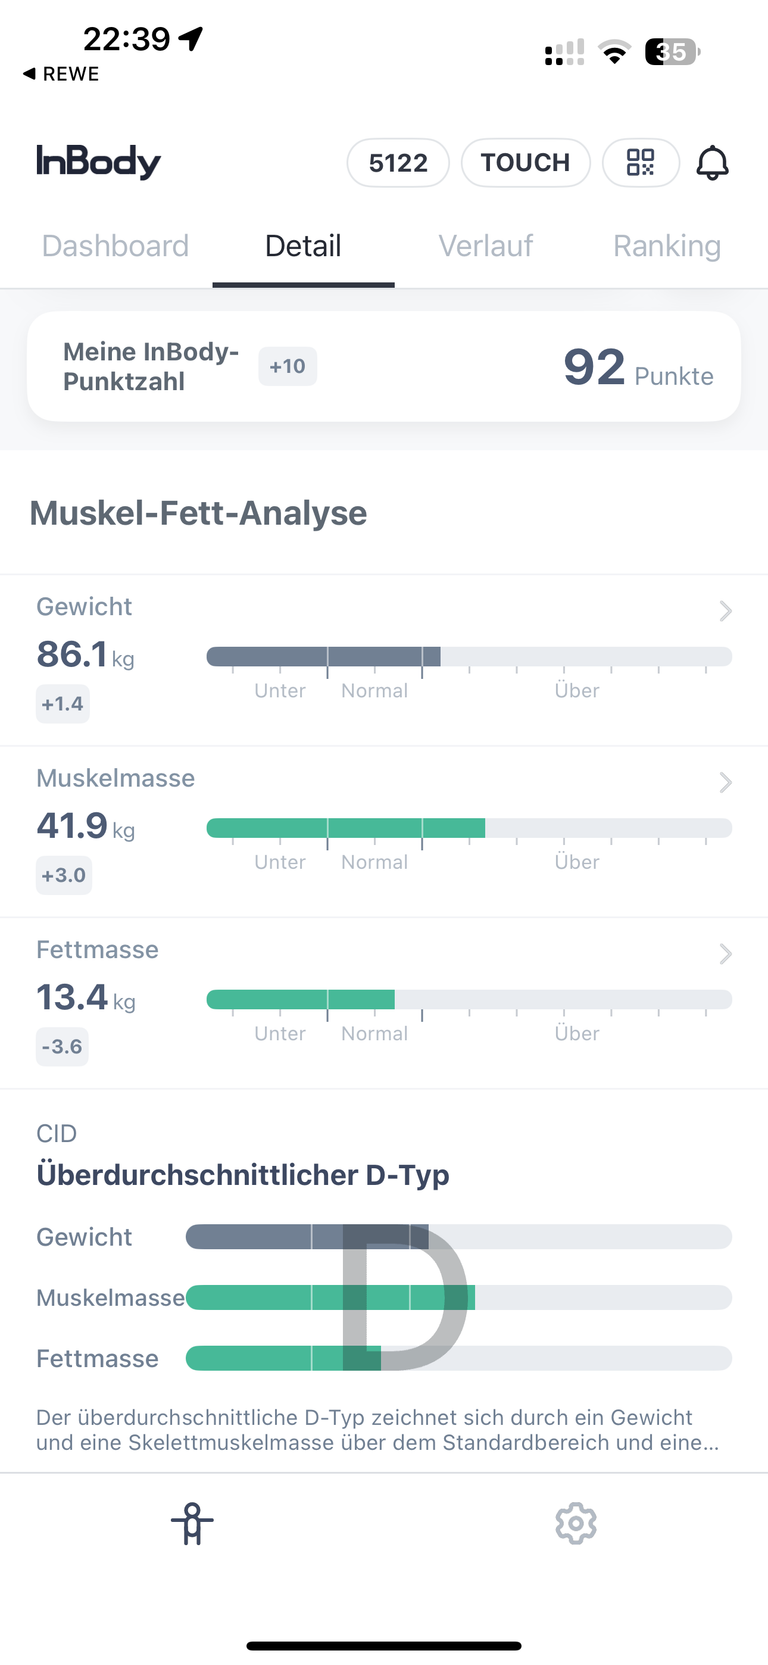The width and height of the screenshot is (768, 1665).
Task: Open the QR code scanner icon
Action: 641,162
